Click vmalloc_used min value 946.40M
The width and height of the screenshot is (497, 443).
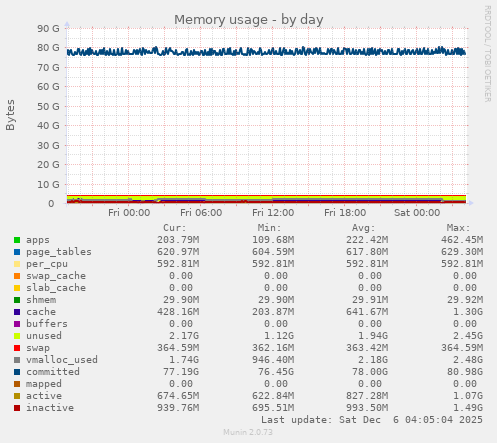[273, 360]
